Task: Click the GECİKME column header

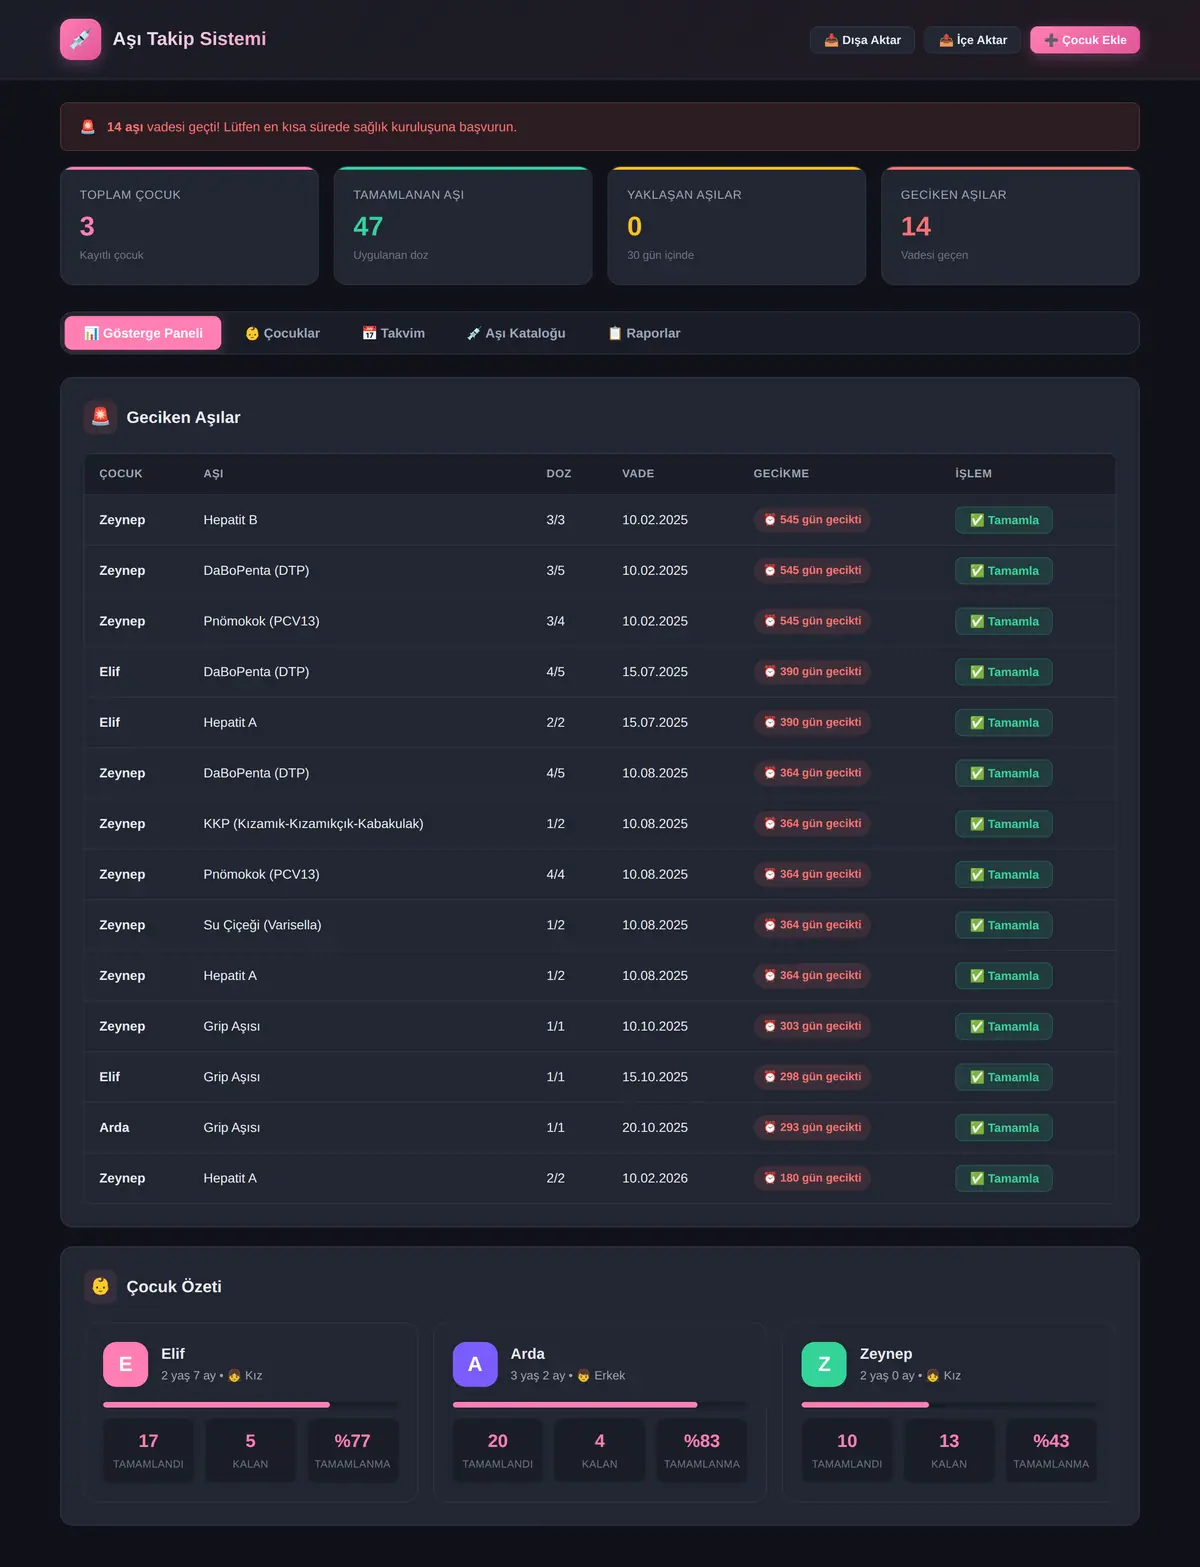Action: pos(781,474)
